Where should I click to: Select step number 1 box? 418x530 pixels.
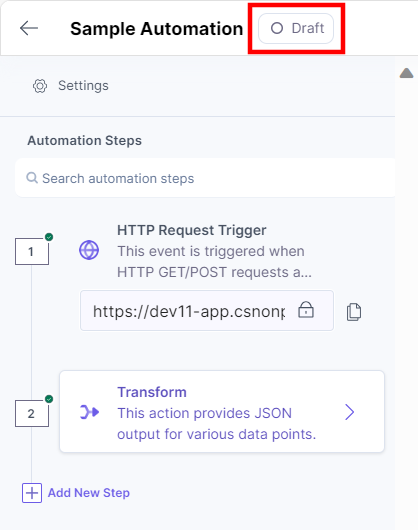point(32,251)
